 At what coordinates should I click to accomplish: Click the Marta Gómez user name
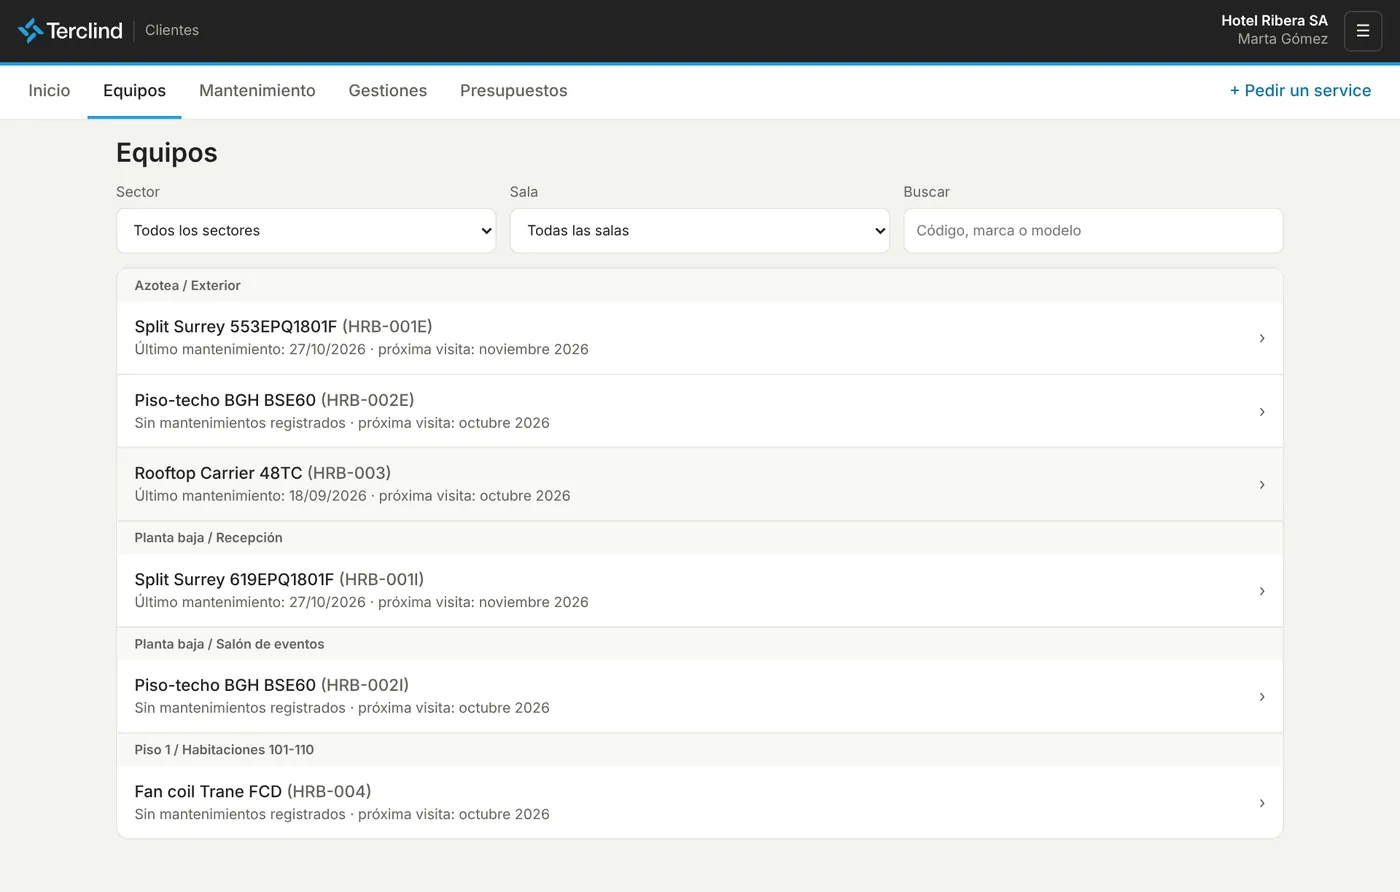pos(1282,39)
